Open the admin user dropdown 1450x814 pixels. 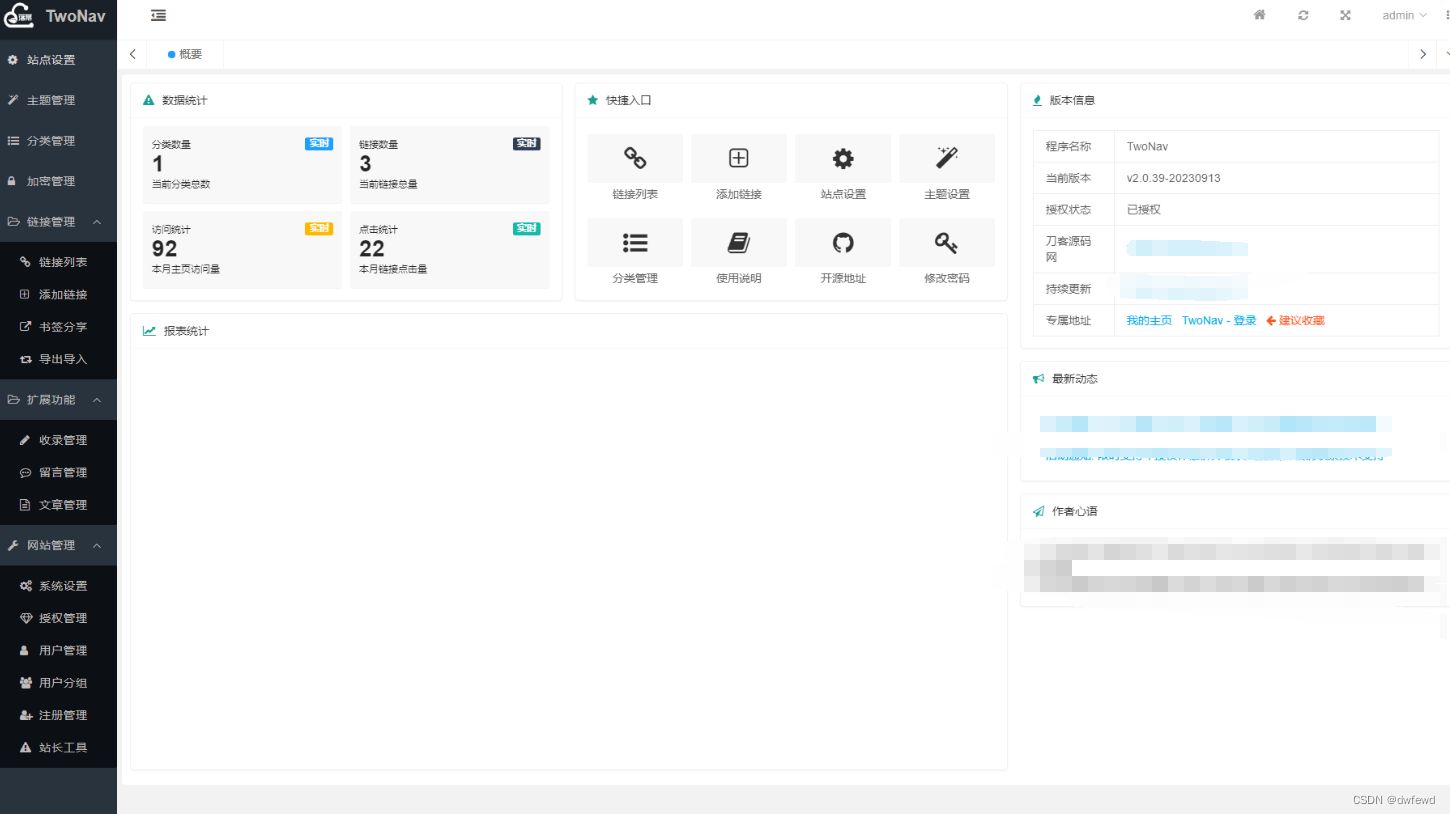(x=1404, y=15)
